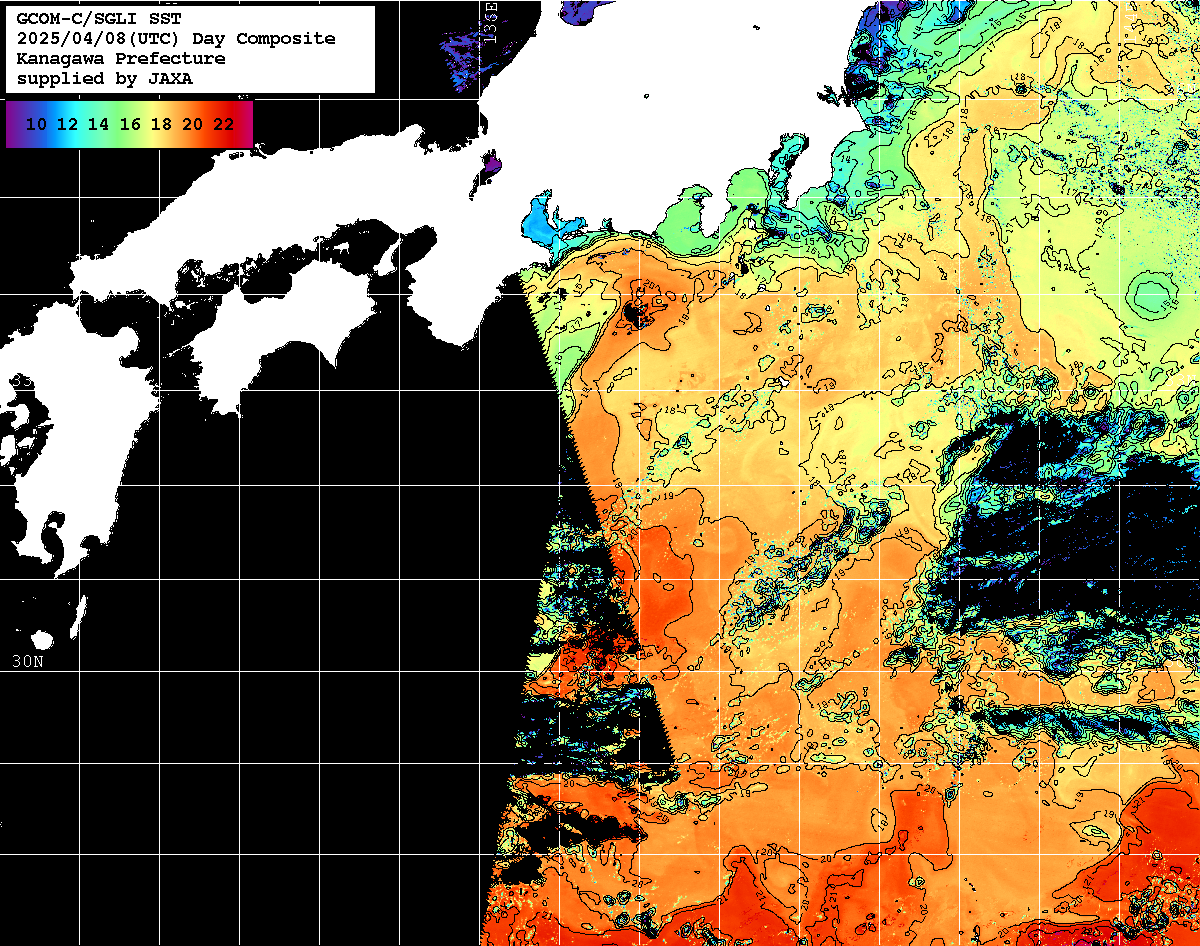Click the '10' value on temperature color scale
This screenshot has height=946, width=1200.
pyautogui.click(x=36, y=124)
